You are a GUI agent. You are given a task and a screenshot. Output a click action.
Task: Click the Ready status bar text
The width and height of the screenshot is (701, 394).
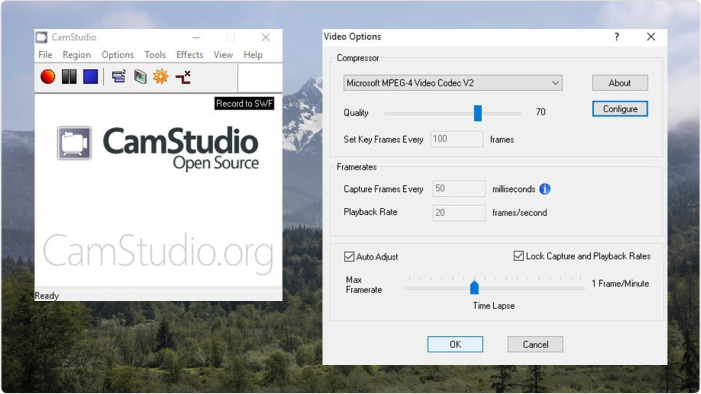(46, 296)
